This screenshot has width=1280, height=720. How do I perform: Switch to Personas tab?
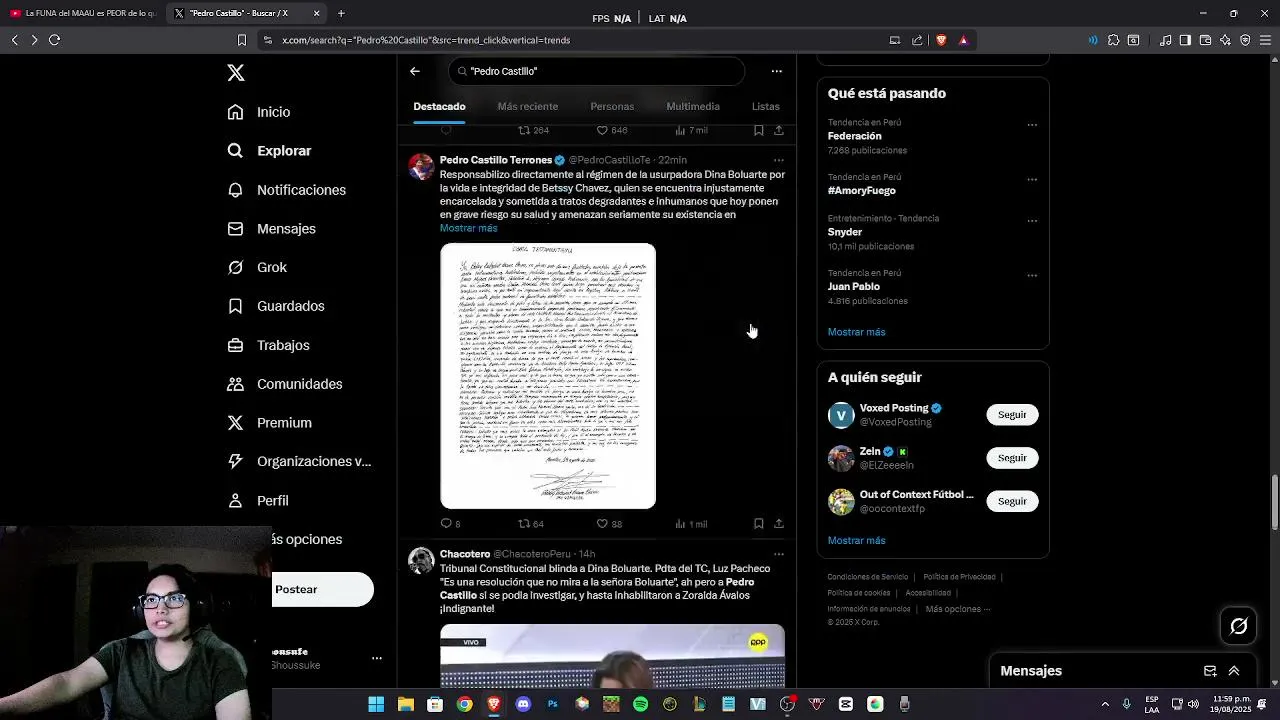(612, 106)
